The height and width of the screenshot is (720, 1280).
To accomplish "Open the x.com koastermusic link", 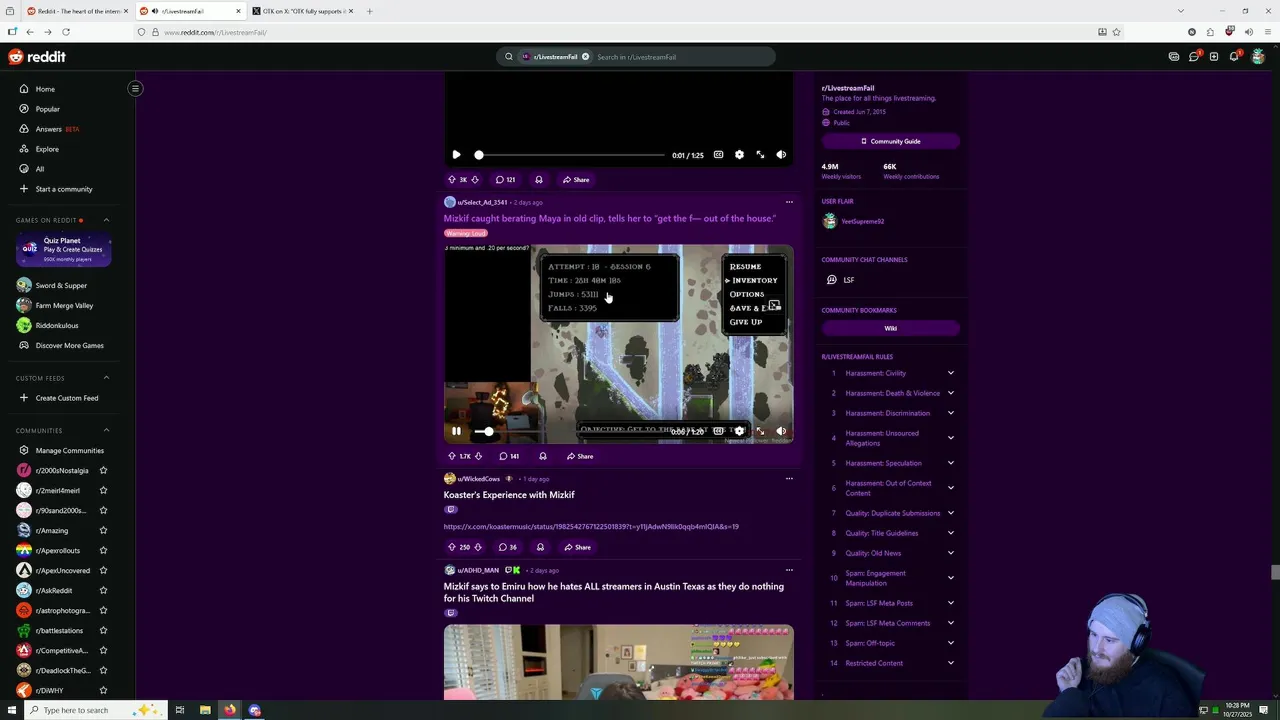I will pyautogui.click(x=591, y=527).
